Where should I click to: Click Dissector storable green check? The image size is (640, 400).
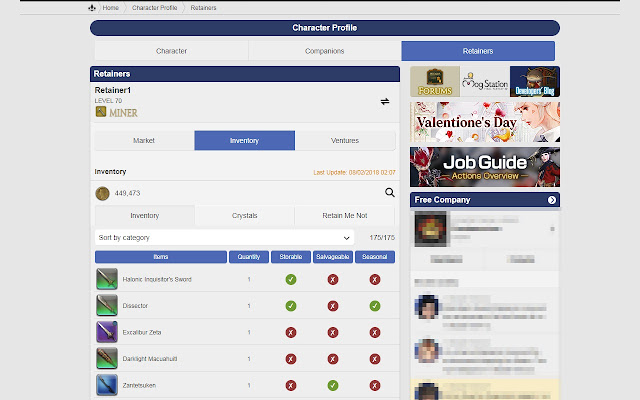click(291, 306)
